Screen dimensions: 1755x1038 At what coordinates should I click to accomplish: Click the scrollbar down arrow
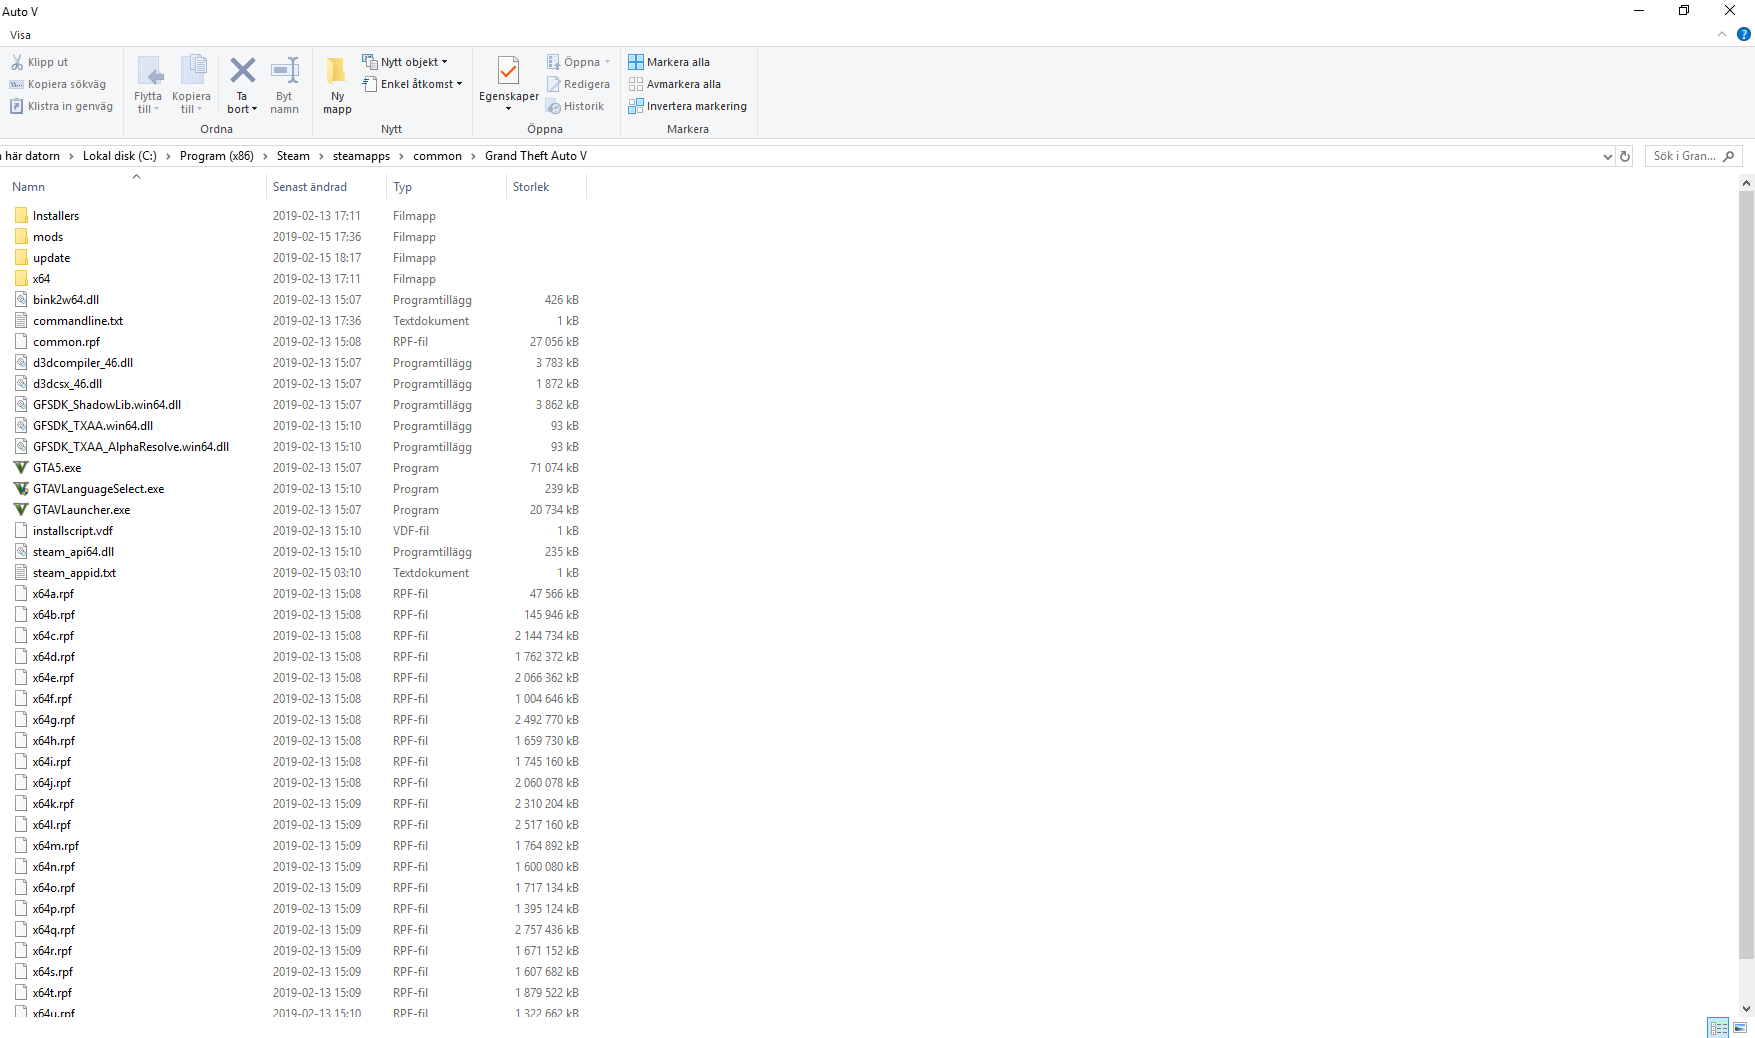1746,1009
